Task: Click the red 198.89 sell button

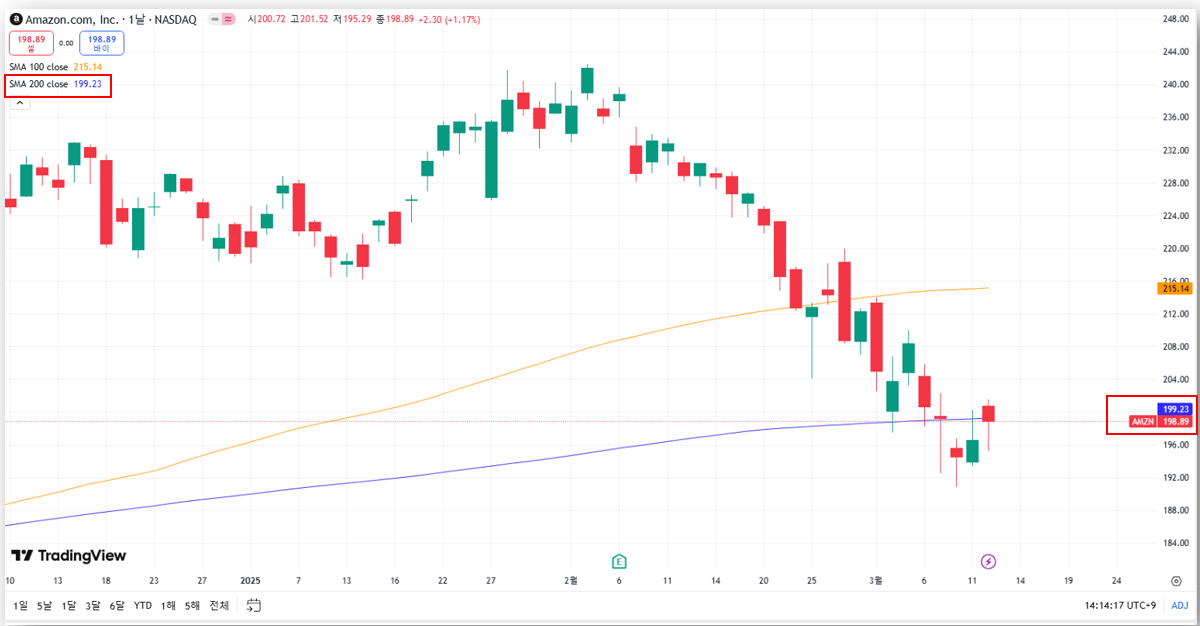Action: point(30,43)
